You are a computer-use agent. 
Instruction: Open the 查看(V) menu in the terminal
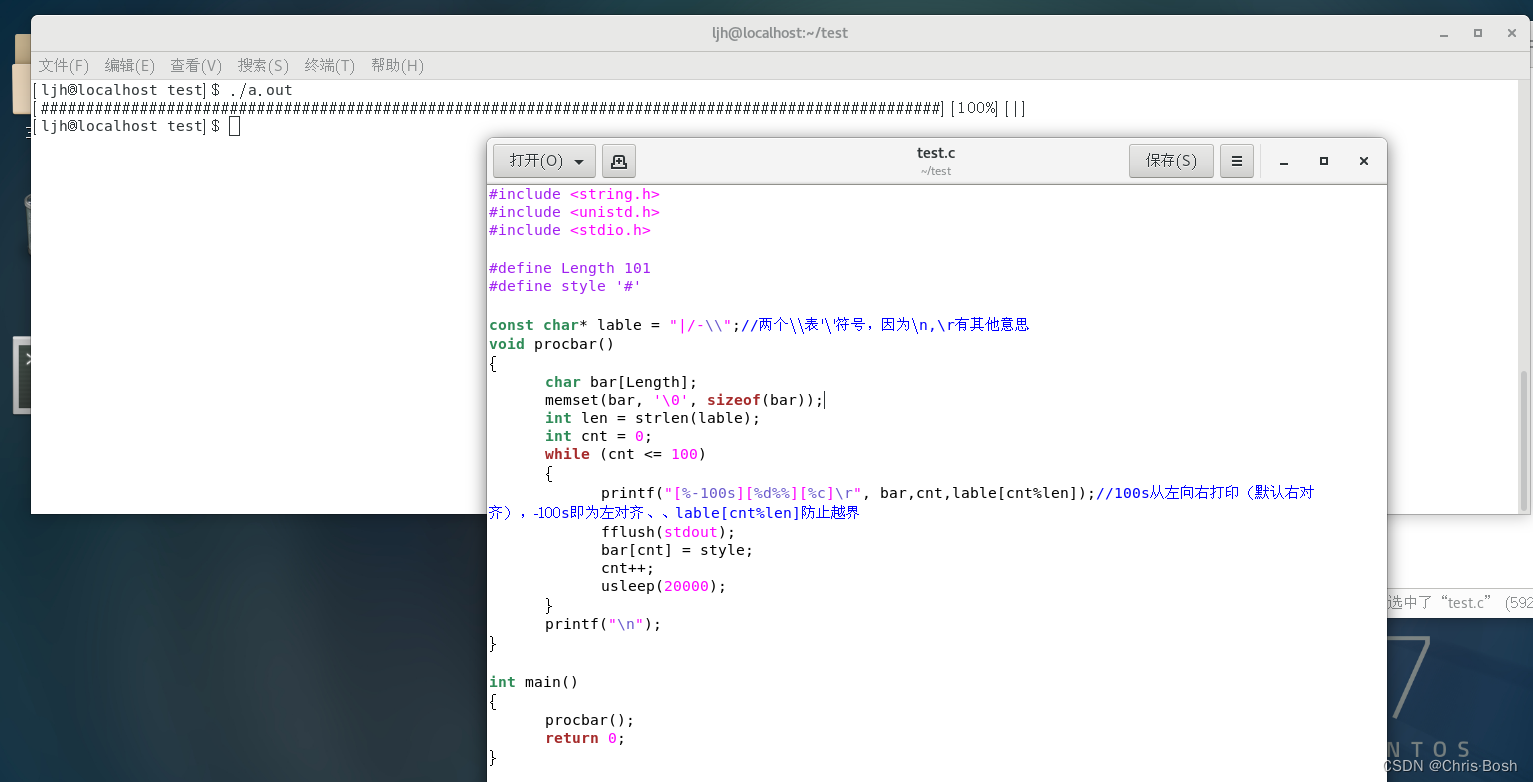pos(194,65)
